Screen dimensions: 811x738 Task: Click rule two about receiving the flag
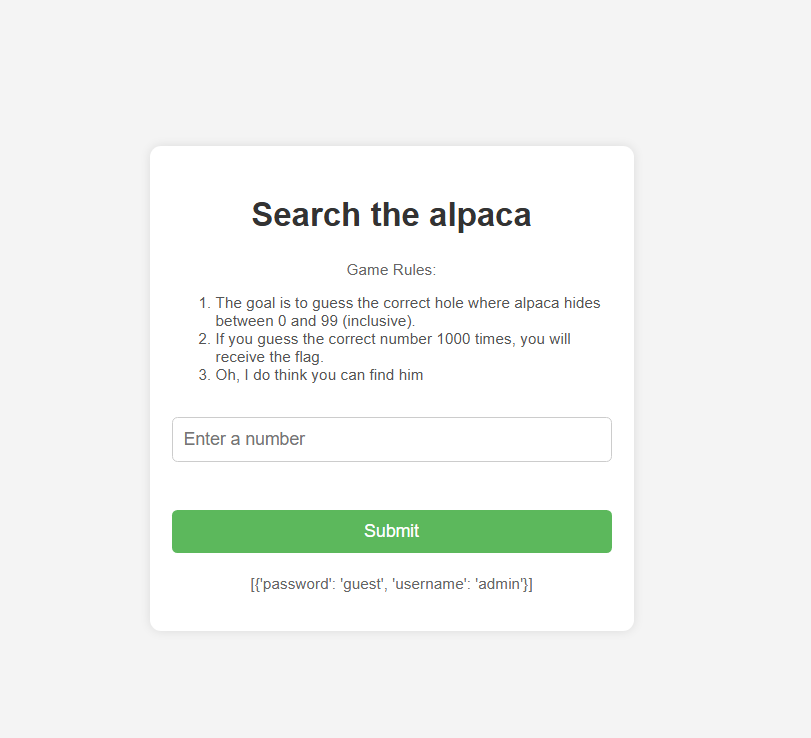click(393, 348)
